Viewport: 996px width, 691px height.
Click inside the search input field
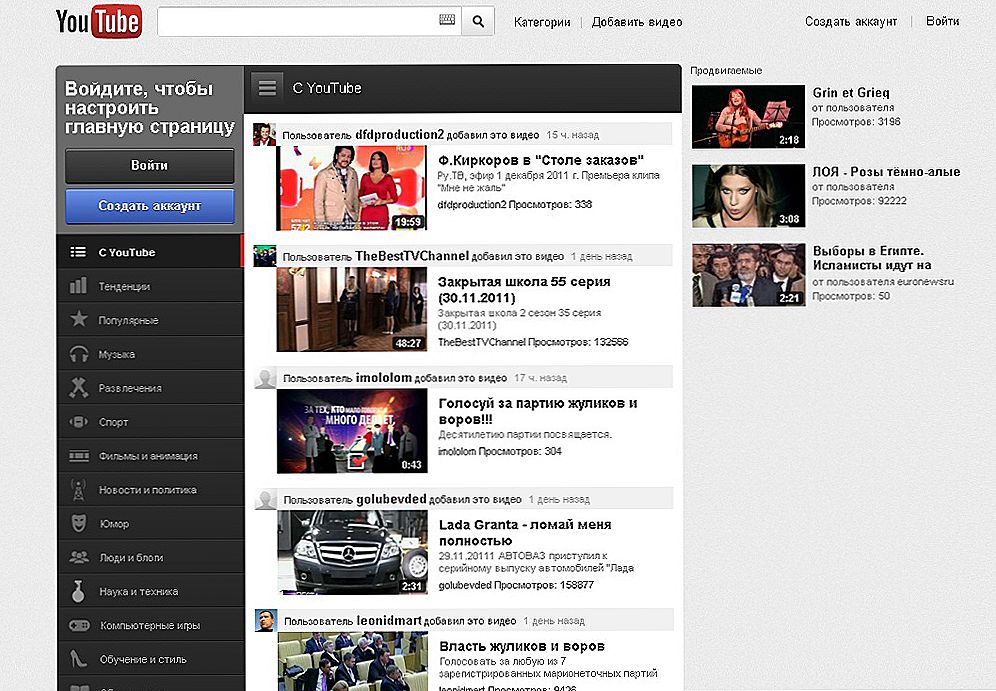coord(300,20)
